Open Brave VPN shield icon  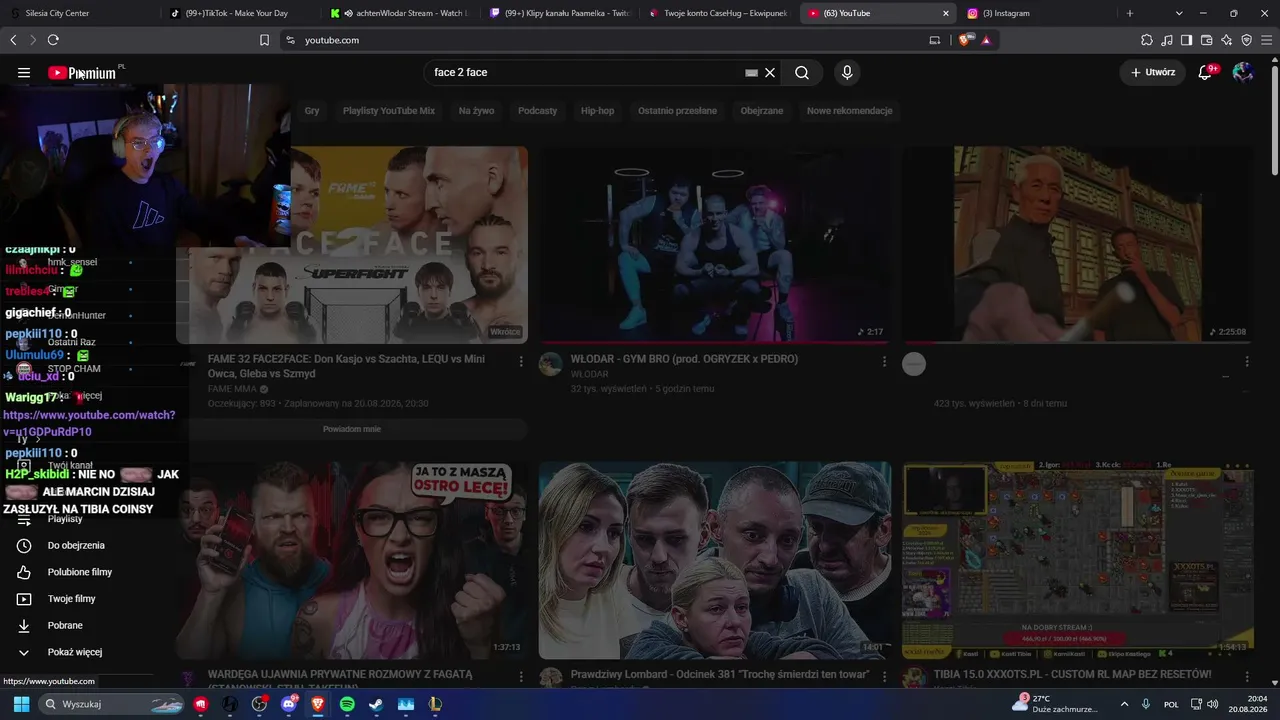(1246, 40)
